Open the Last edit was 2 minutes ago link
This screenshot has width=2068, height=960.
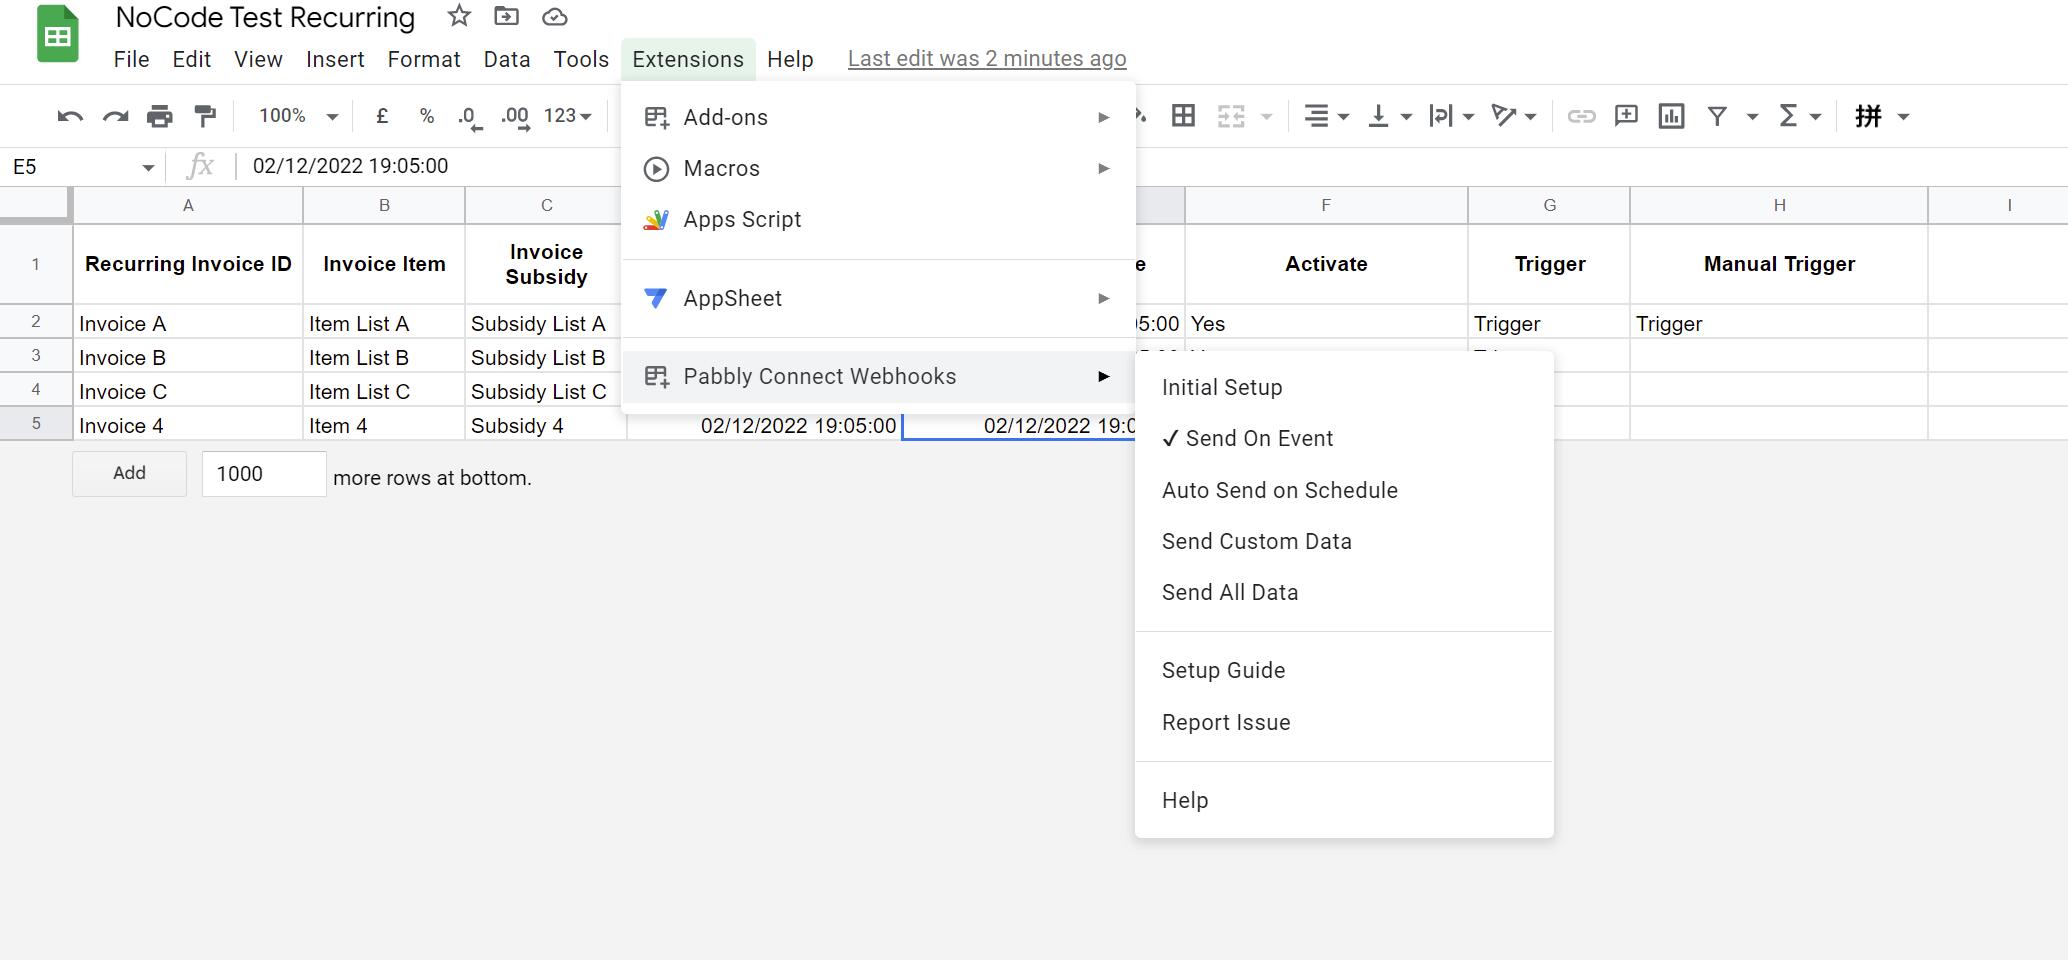click(987, 59)
